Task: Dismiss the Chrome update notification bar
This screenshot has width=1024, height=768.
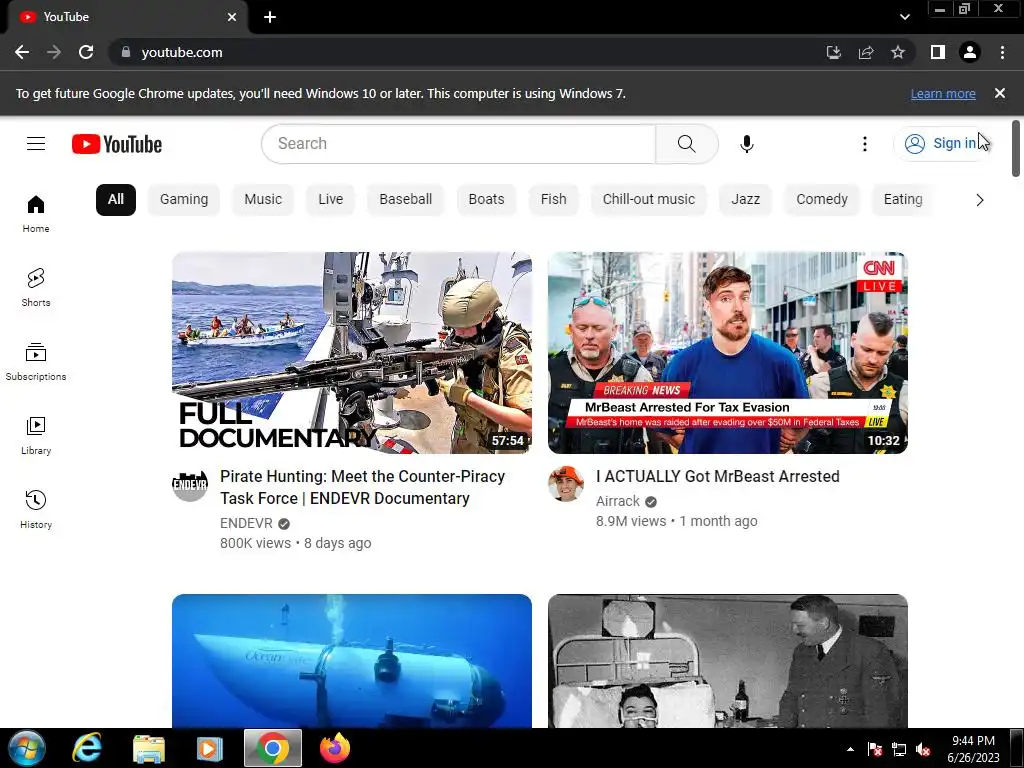Action: point(1000,93)
